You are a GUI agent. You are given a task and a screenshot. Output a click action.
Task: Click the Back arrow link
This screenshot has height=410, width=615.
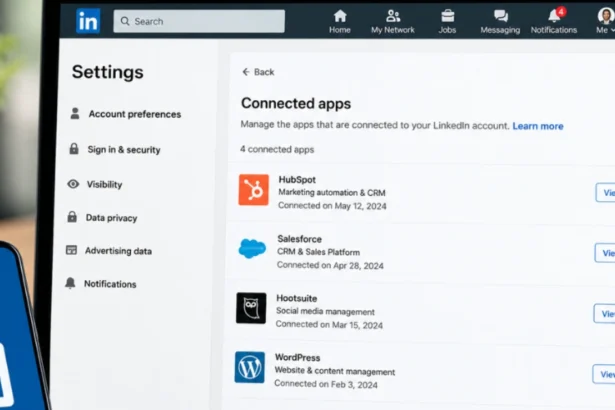point(258,72)
